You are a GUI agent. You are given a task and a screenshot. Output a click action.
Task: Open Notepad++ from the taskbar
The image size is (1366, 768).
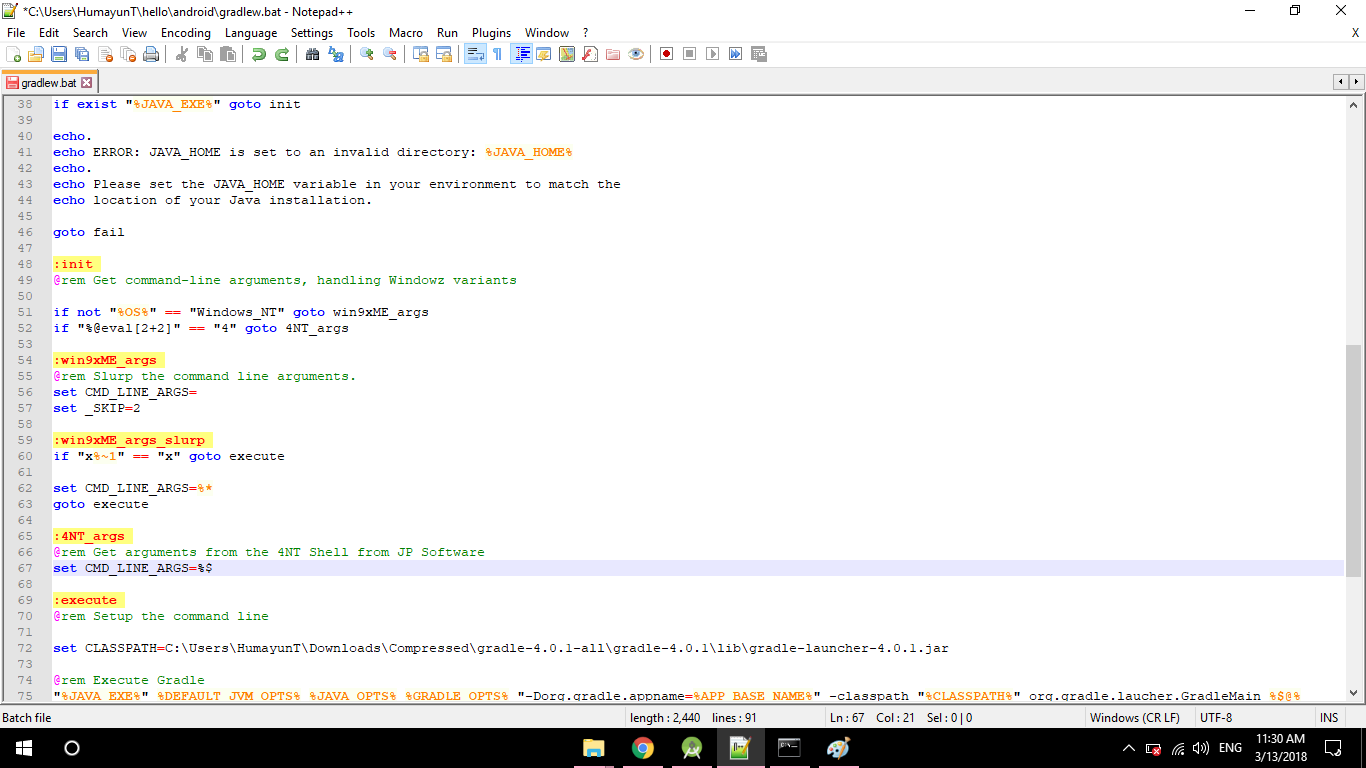[740, 748]
